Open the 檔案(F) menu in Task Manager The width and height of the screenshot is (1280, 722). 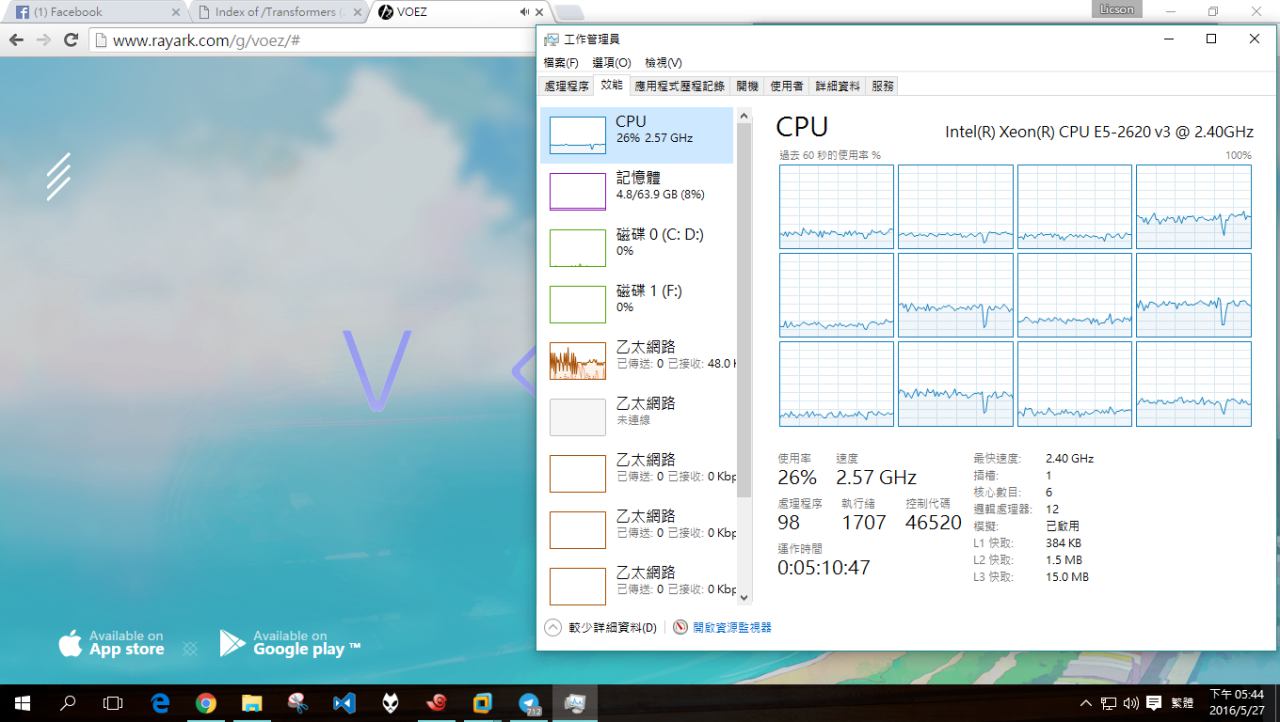pos(561,63)
